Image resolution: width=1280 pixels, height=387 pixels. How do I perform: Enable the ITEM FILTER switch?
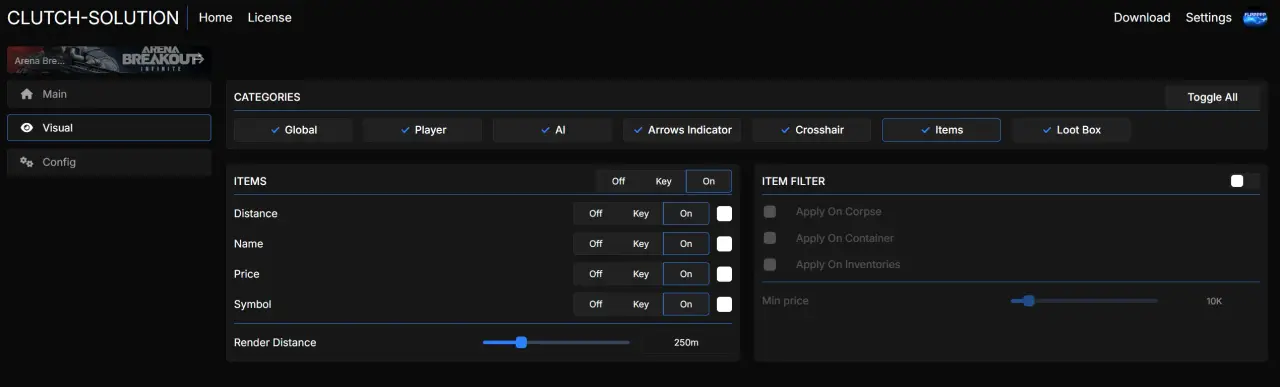coord(1245,181)
